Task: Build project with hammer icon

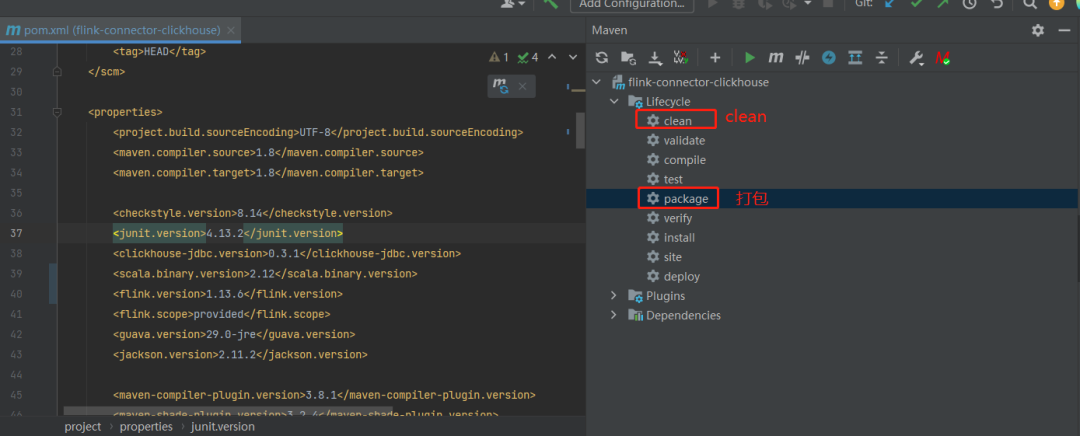Action: tap(550, 3)
